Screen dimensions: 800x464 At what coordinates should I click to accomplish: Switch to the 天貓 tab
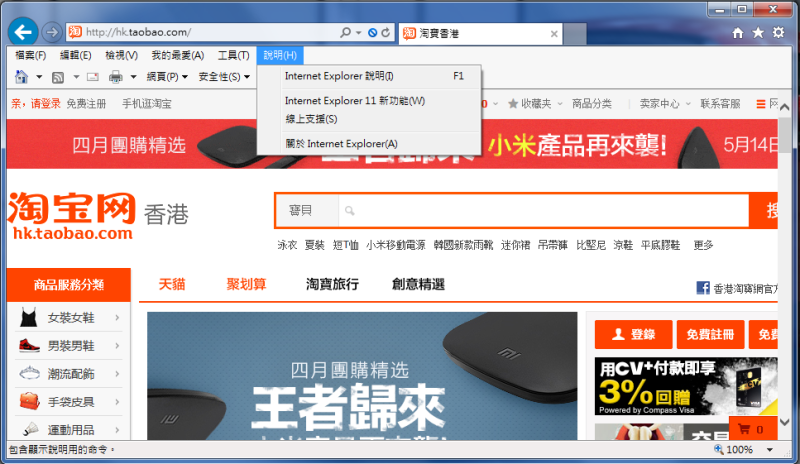(x=172, y=284)
